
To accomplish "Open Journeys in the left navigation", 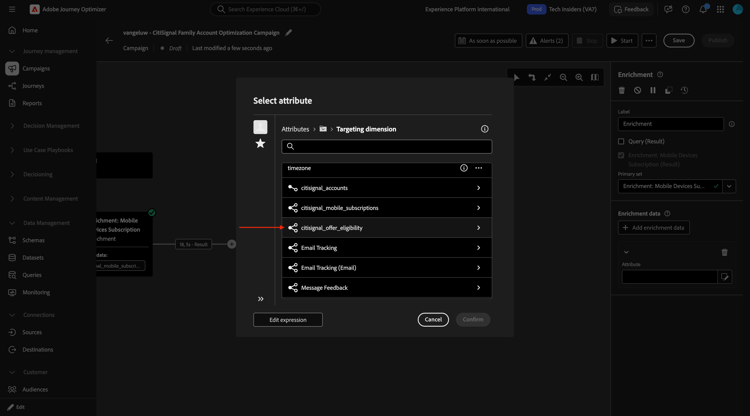I will pos(33,86).
